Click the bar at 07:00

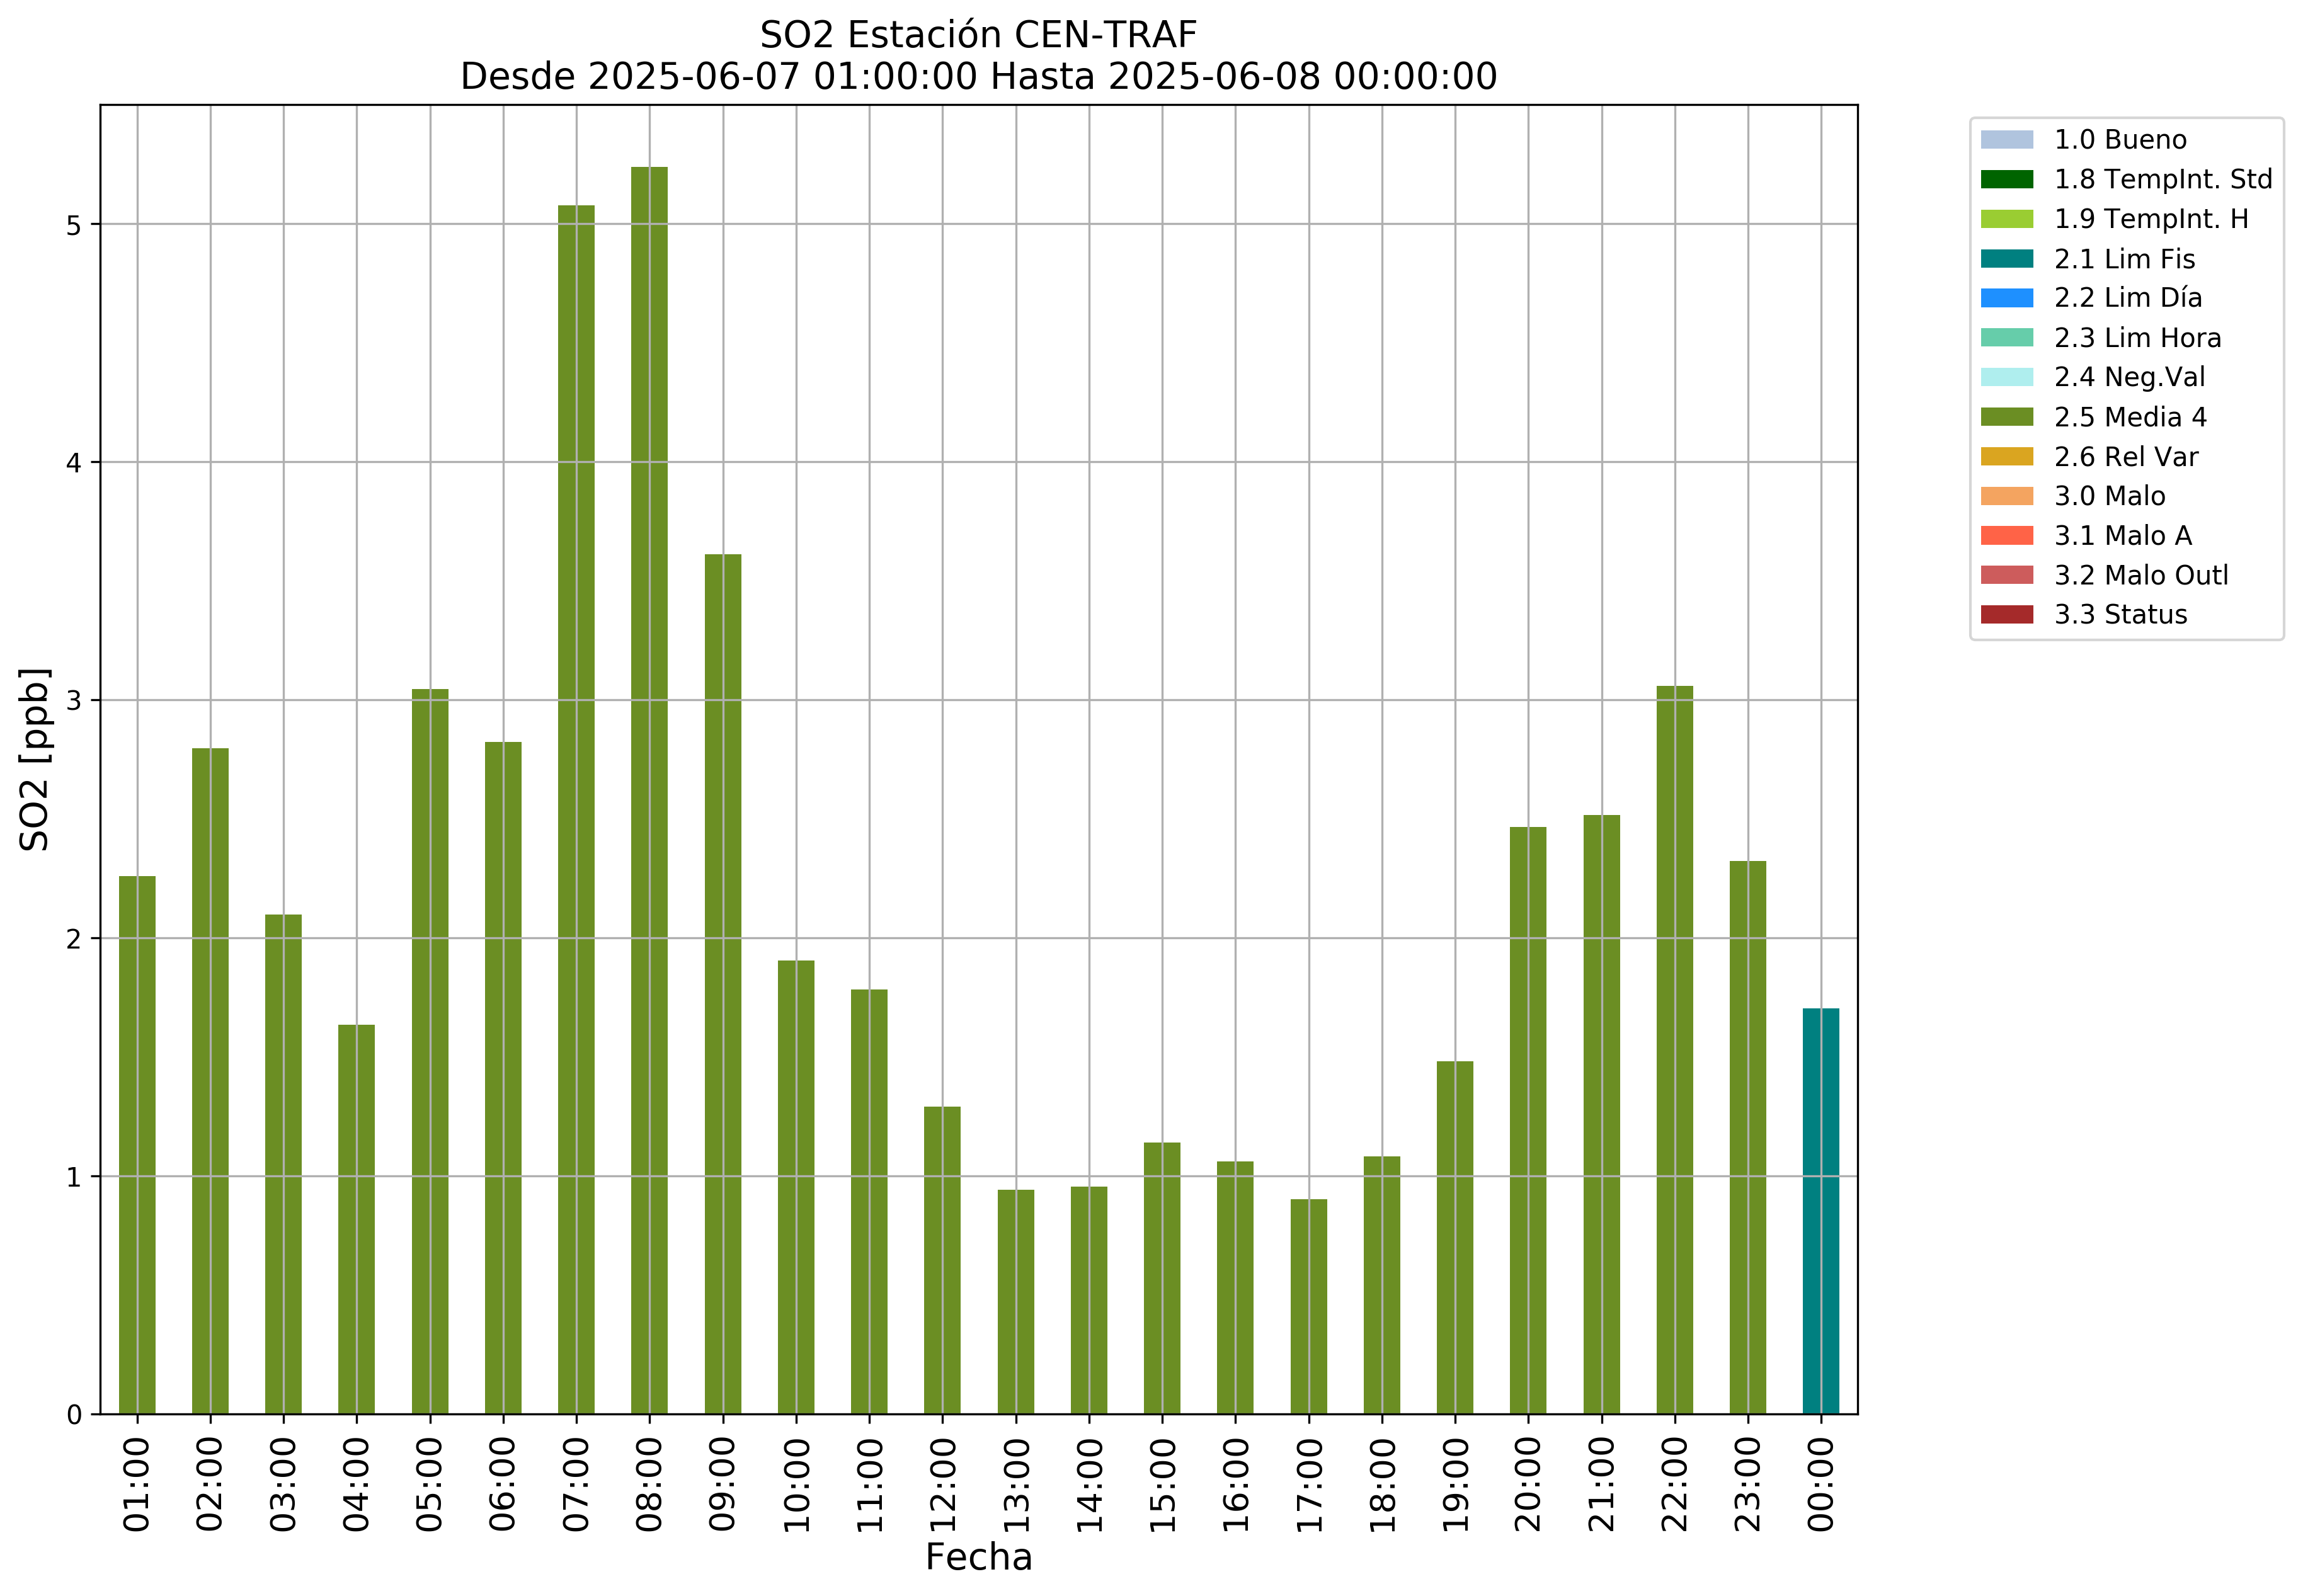point(576,810)
